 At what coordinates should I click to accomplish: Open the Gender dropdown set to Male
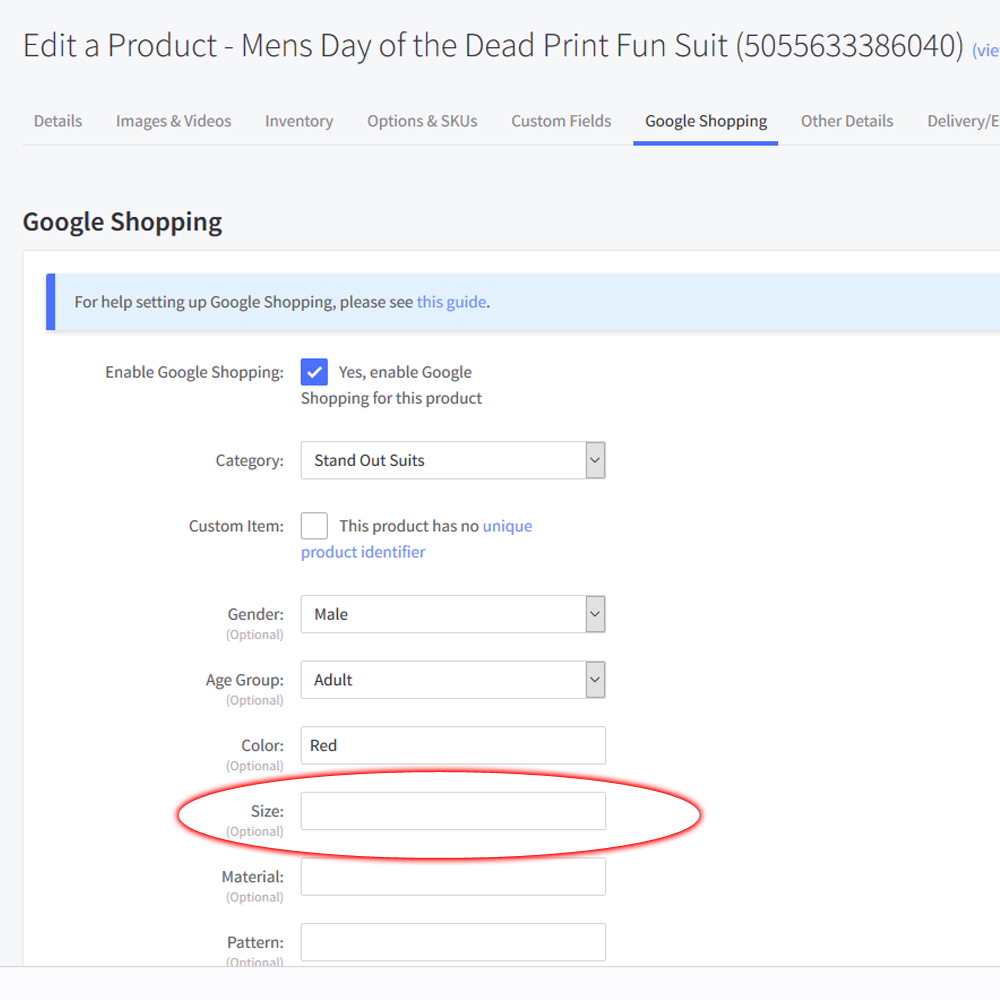tap(453, 614)
